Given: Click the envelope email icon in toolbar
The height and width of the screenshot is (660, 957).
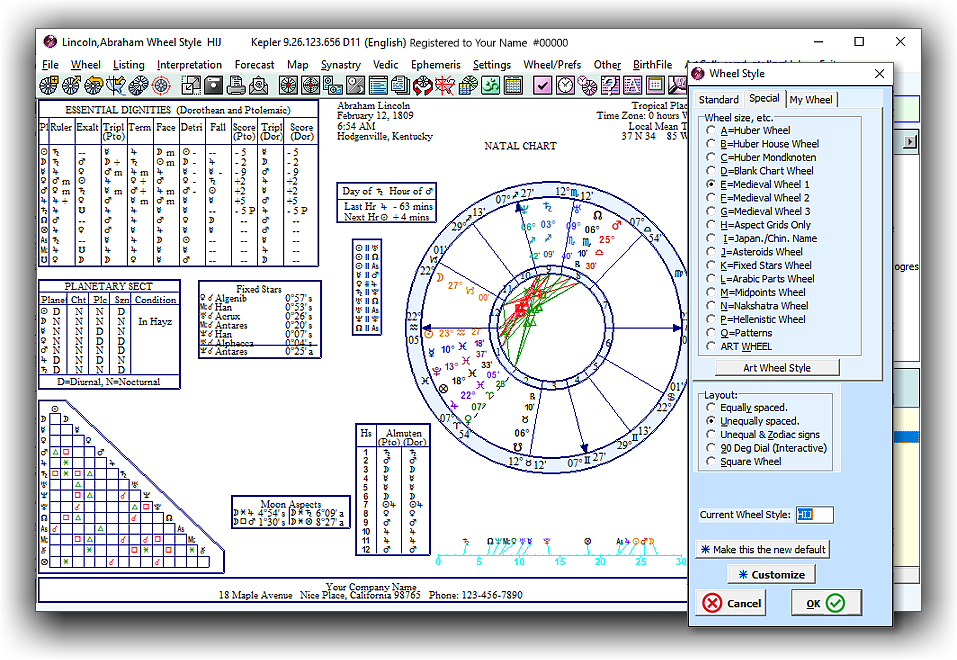Looking at the screenshot, I should pos(260,86).
